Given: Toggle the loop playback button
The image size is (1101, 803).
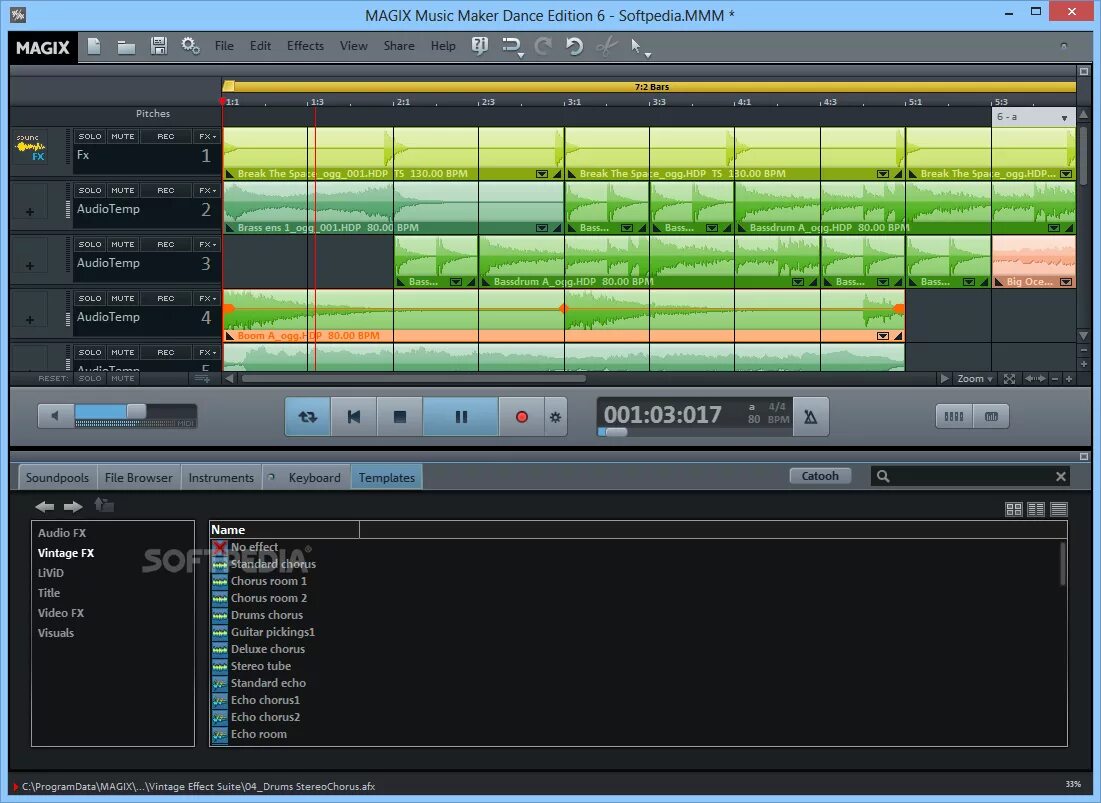Looking at the screenshot, I should (x=308, y=416).
